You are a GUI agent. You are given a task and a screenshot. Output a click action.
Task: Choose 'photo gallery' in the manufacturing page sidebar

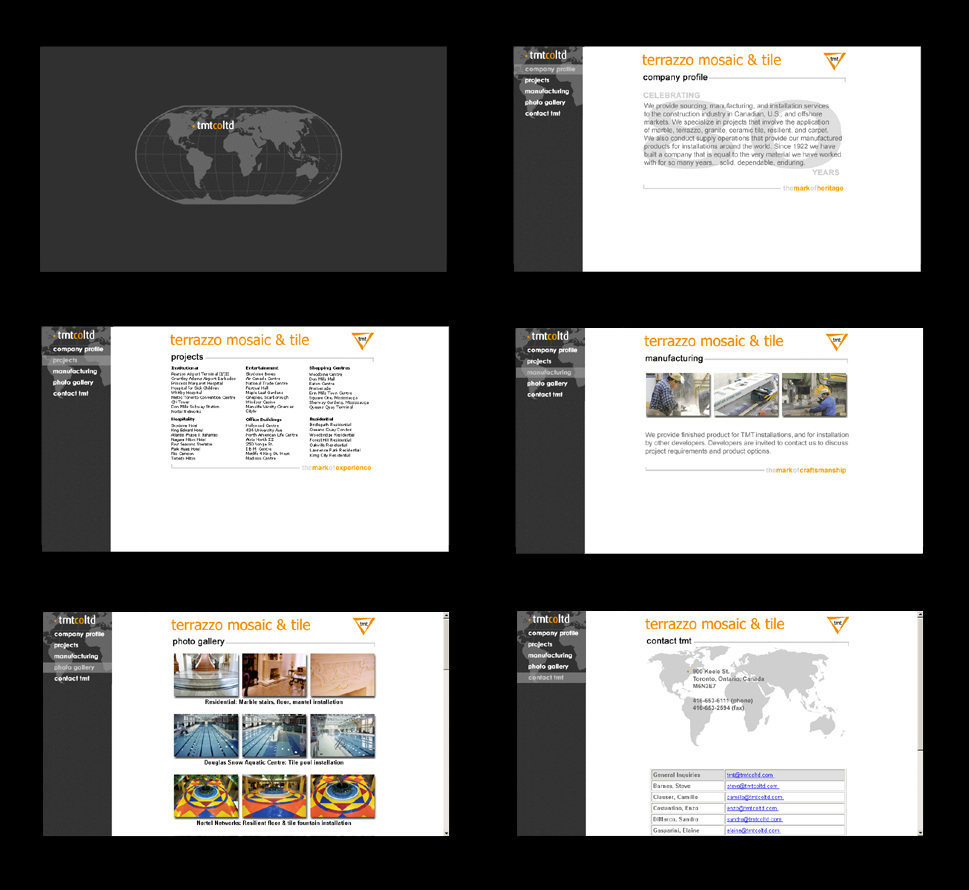click(547, 383)
